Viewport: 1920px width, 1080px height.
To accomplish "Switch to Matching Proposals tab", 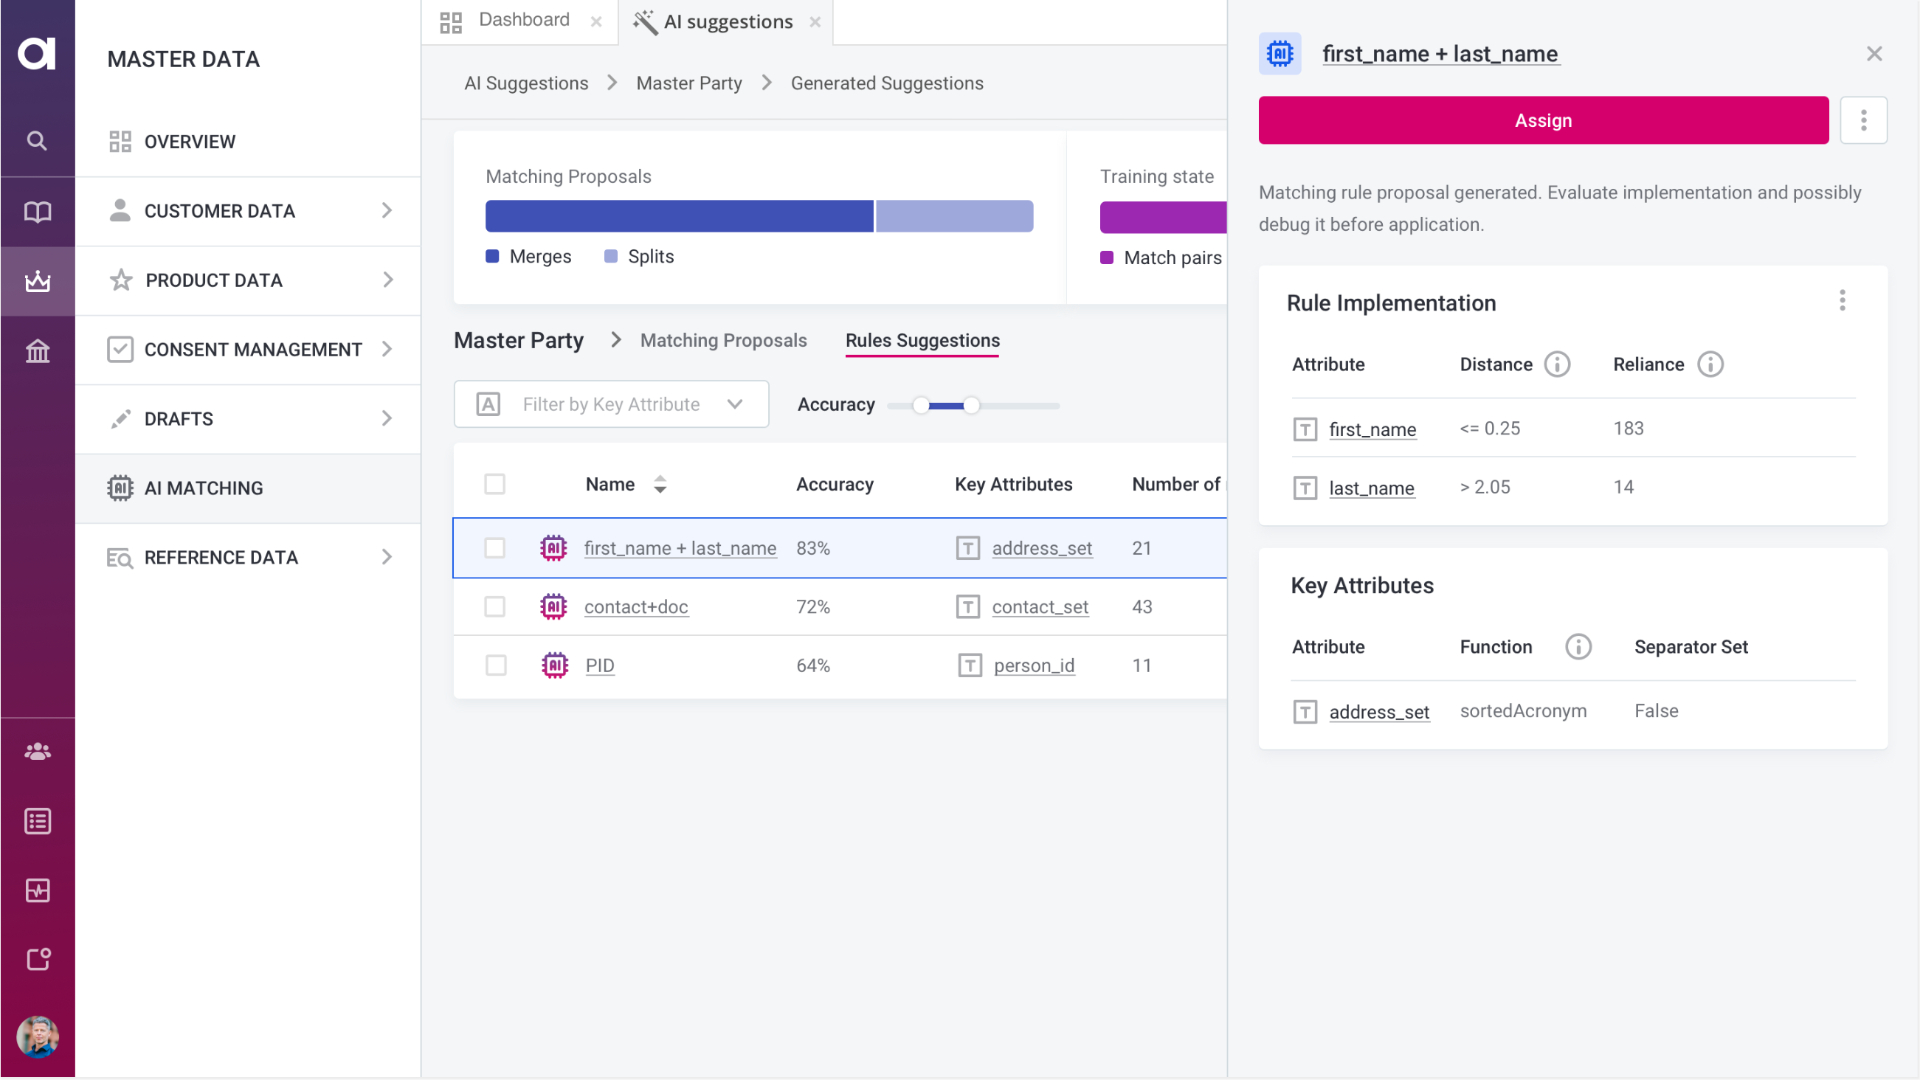I will 723,340.
